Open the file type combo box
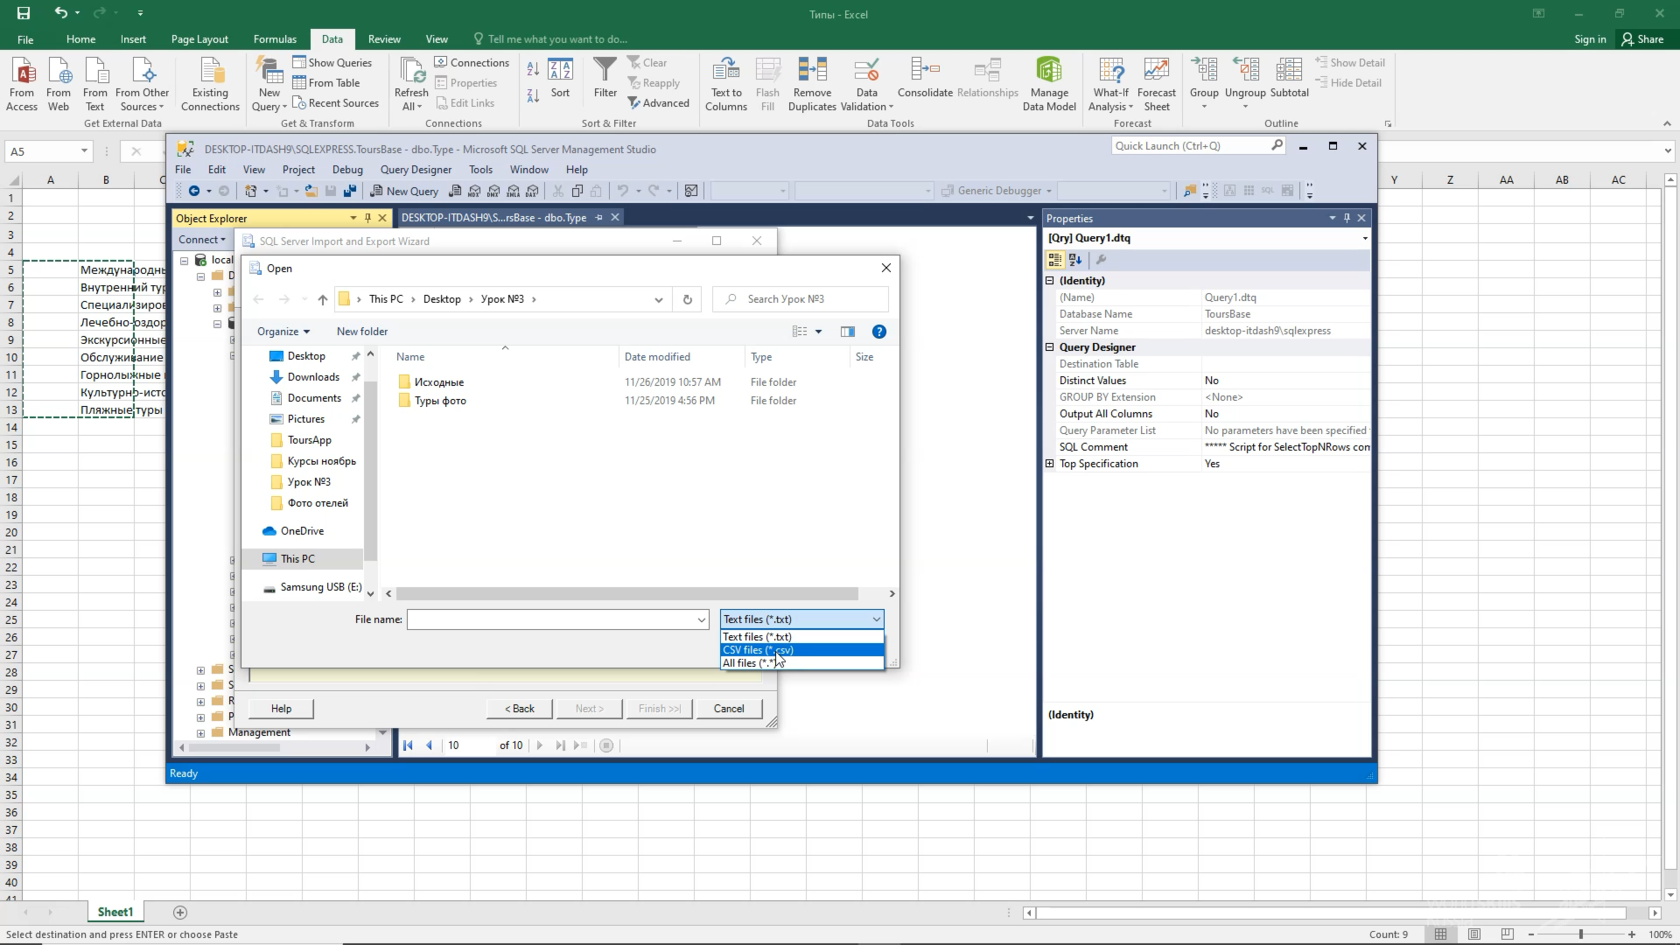Image resolution: width=1680 pixels, height=945 pixels. point(801,619)
